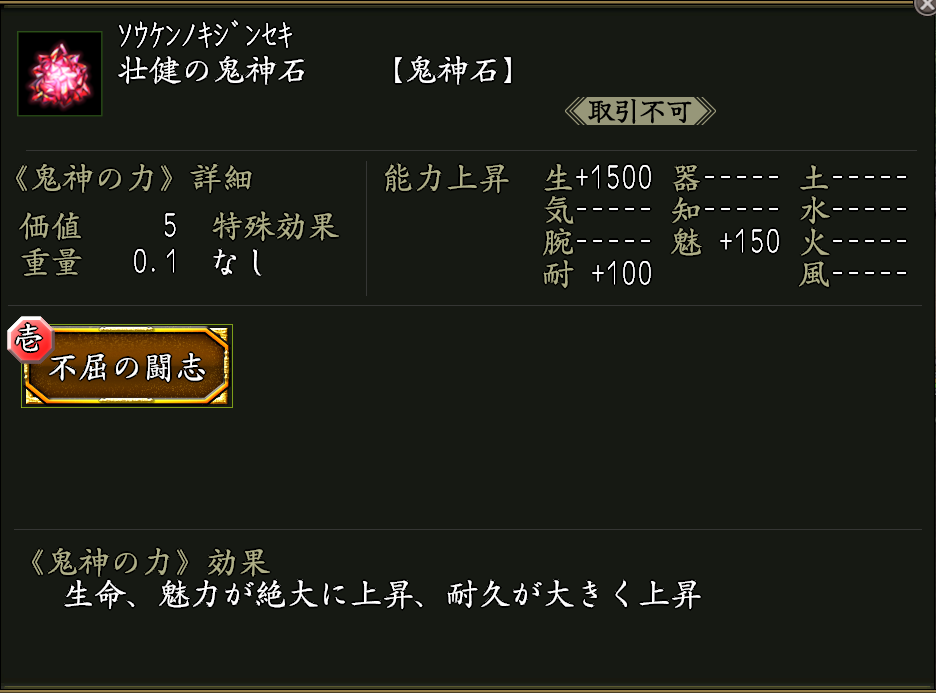Click the 魅 +150 charm stat

click(x=726, y=242)
